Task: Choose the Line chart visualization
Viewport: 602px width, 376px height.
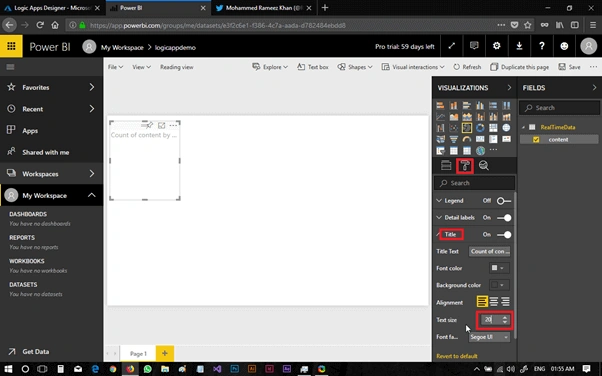Action: pyautogui.click(x=440, y=116)
